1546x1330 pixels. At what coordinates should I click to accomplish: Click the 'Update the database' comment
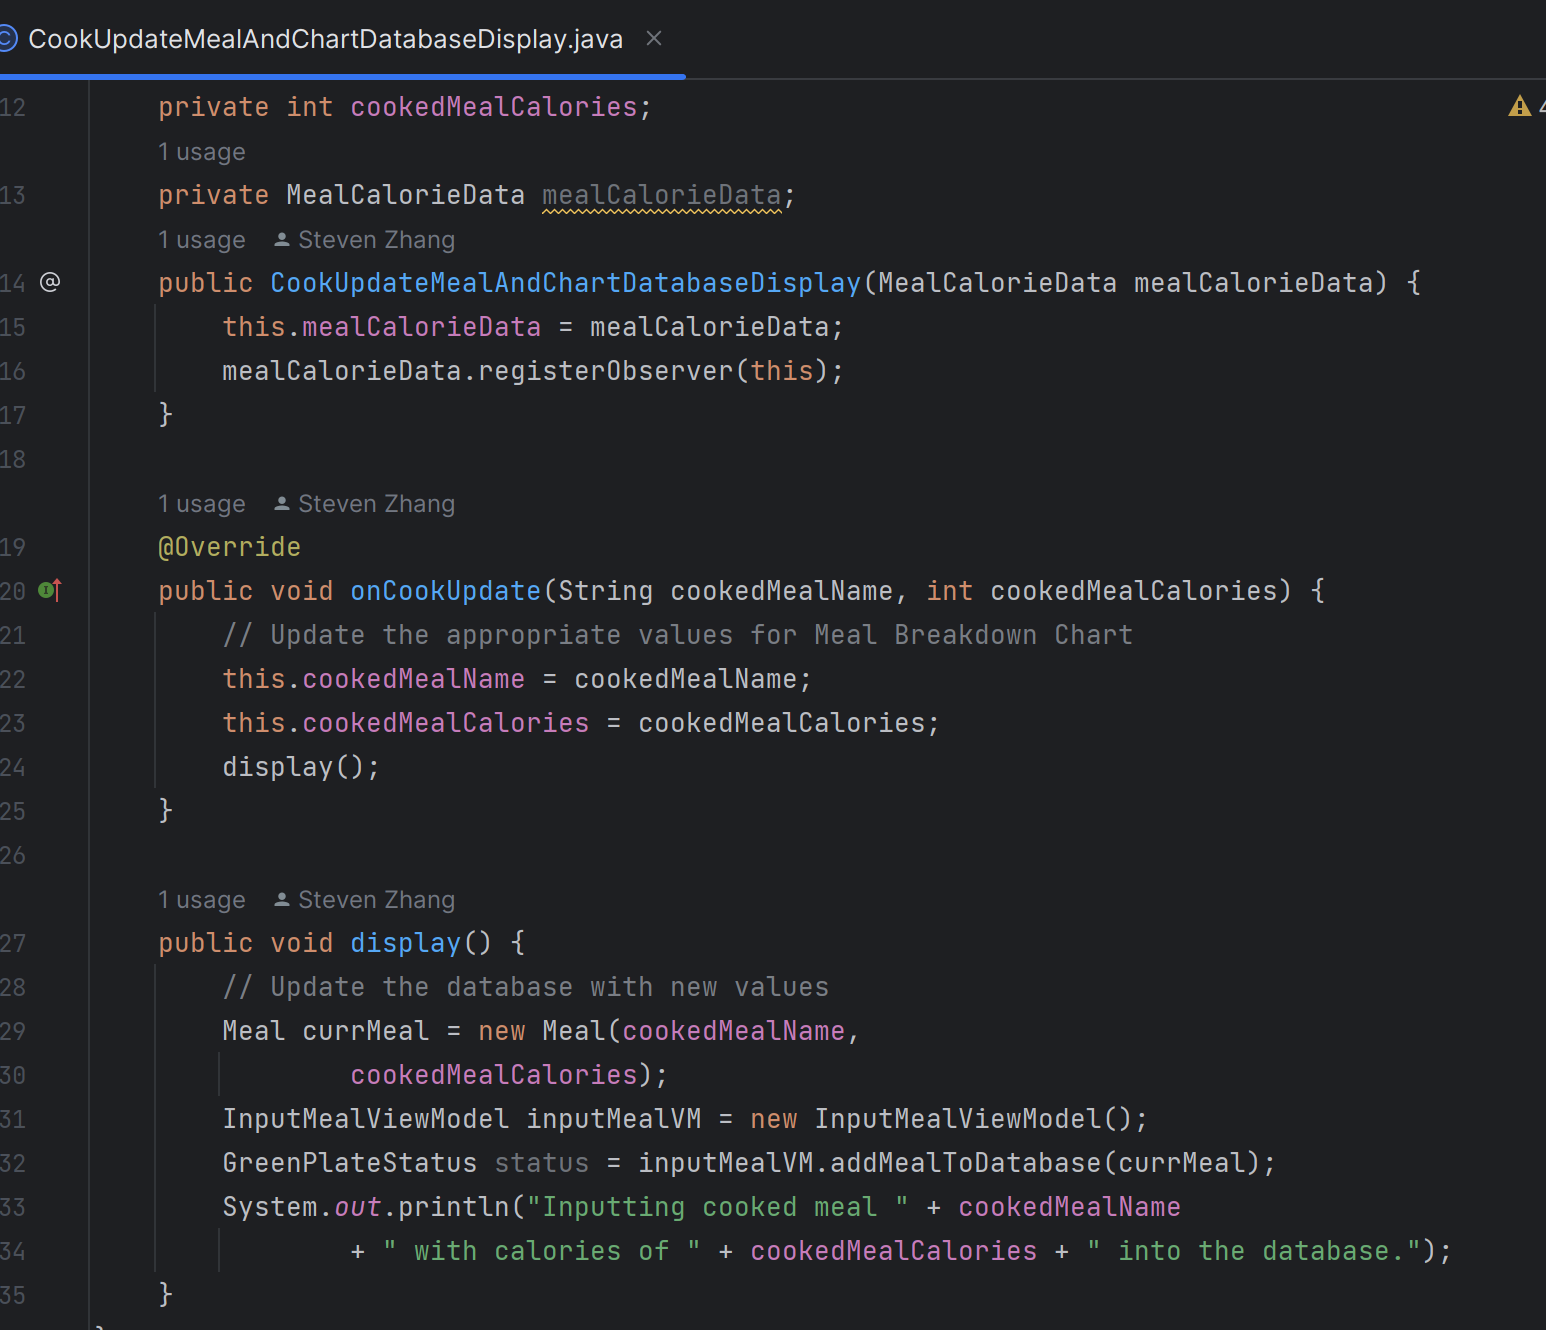coord(526,987)
